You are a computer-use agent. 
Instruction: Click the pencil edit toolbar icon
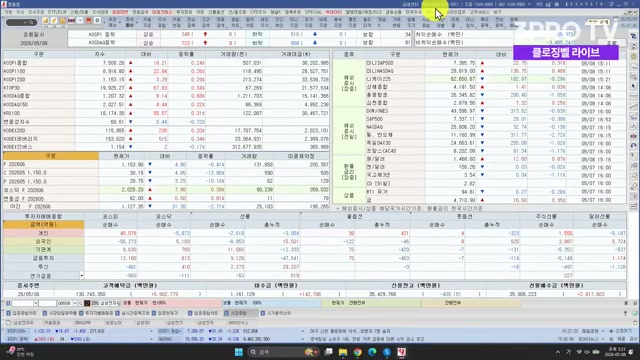(54, 21)
